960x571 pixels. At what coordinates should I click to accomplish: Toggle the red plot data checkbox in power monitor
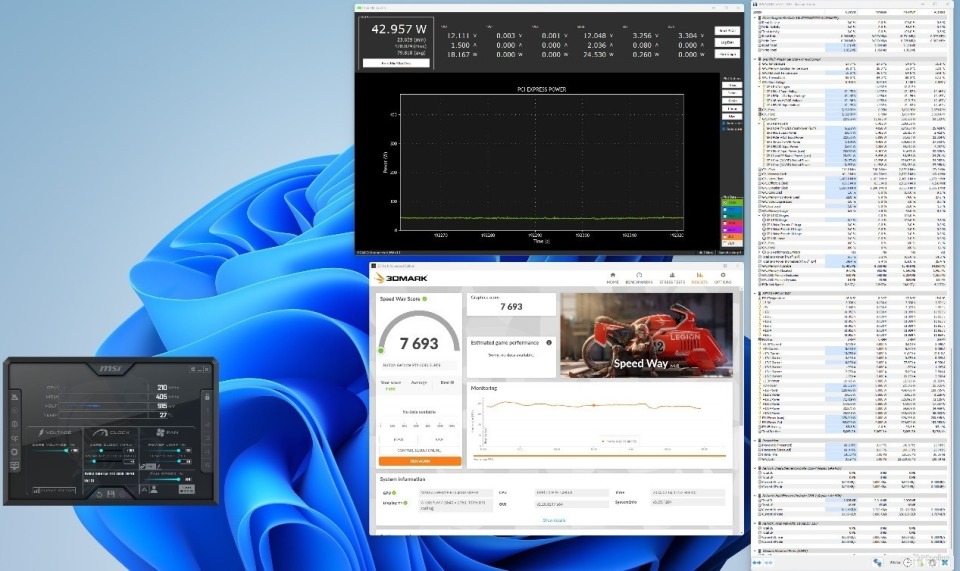(x=725, y=223)
